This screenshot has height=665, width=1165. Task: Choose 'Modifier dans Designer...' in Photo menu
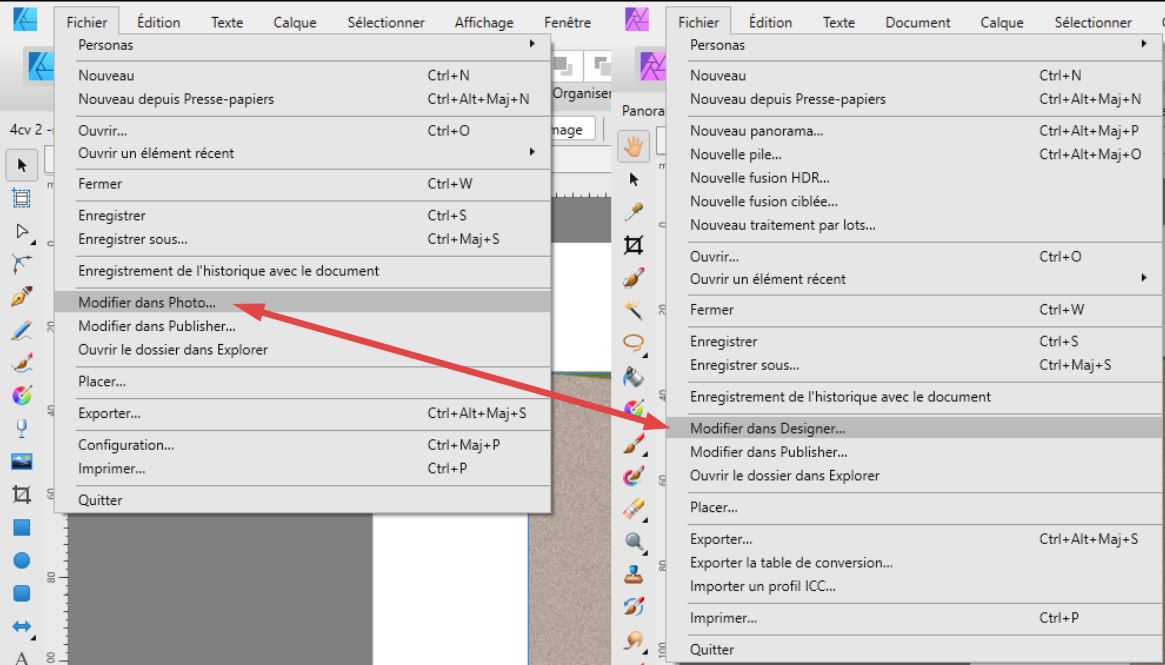[x=915, y=429]
